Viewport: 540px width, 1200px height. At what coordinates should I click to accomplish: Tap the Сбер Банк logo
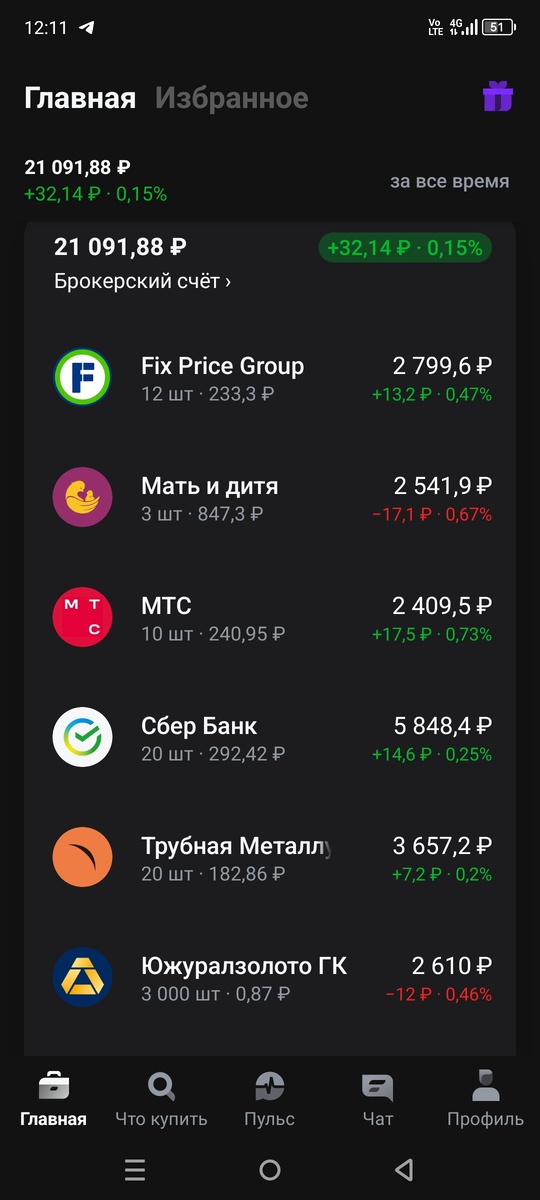[x=82, y=737]
